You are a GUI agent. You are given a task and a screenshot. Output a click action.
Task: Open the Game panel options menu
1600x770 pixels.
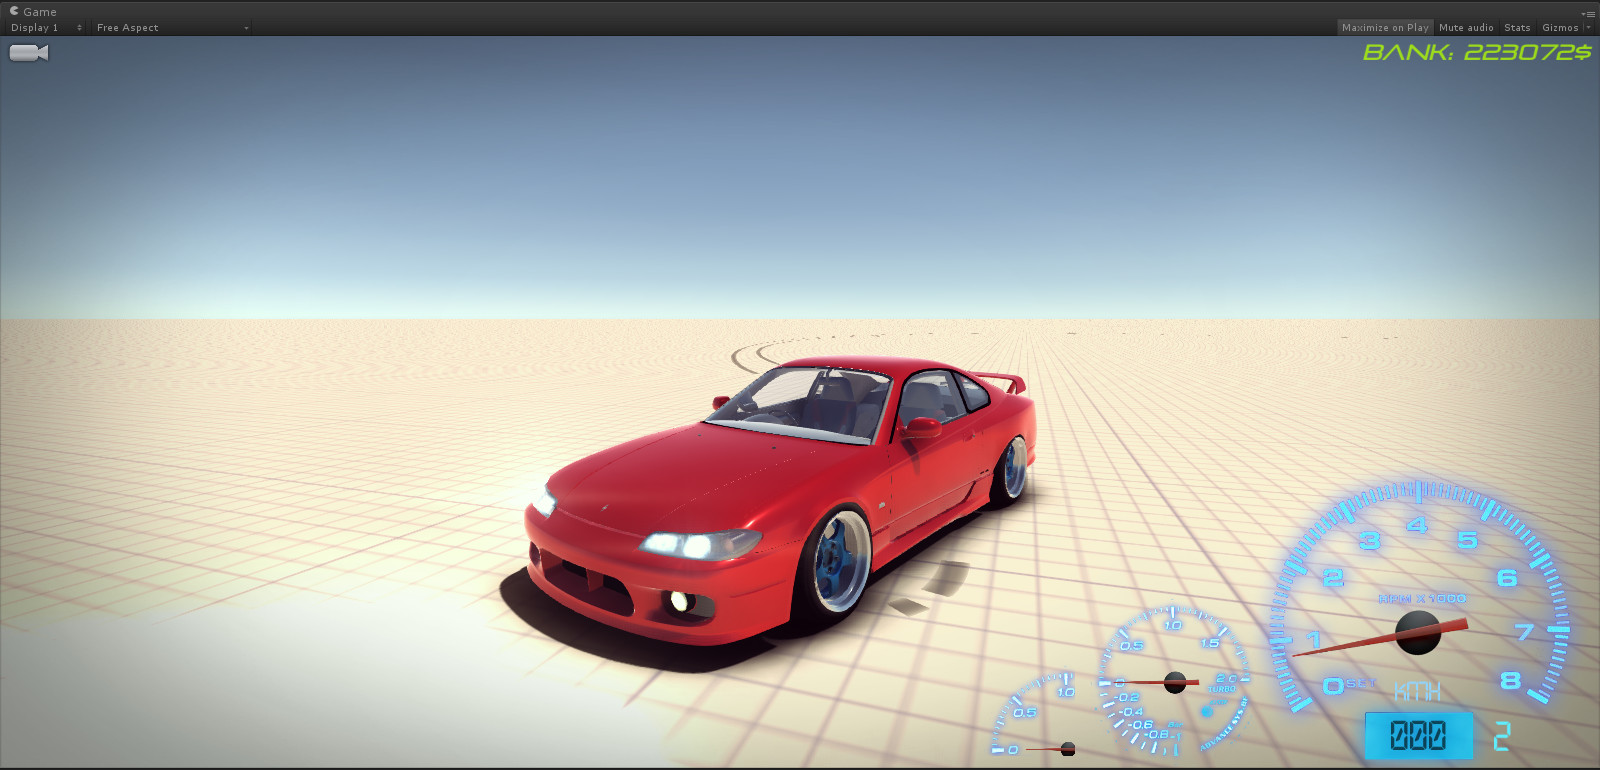coord(1589,13)
